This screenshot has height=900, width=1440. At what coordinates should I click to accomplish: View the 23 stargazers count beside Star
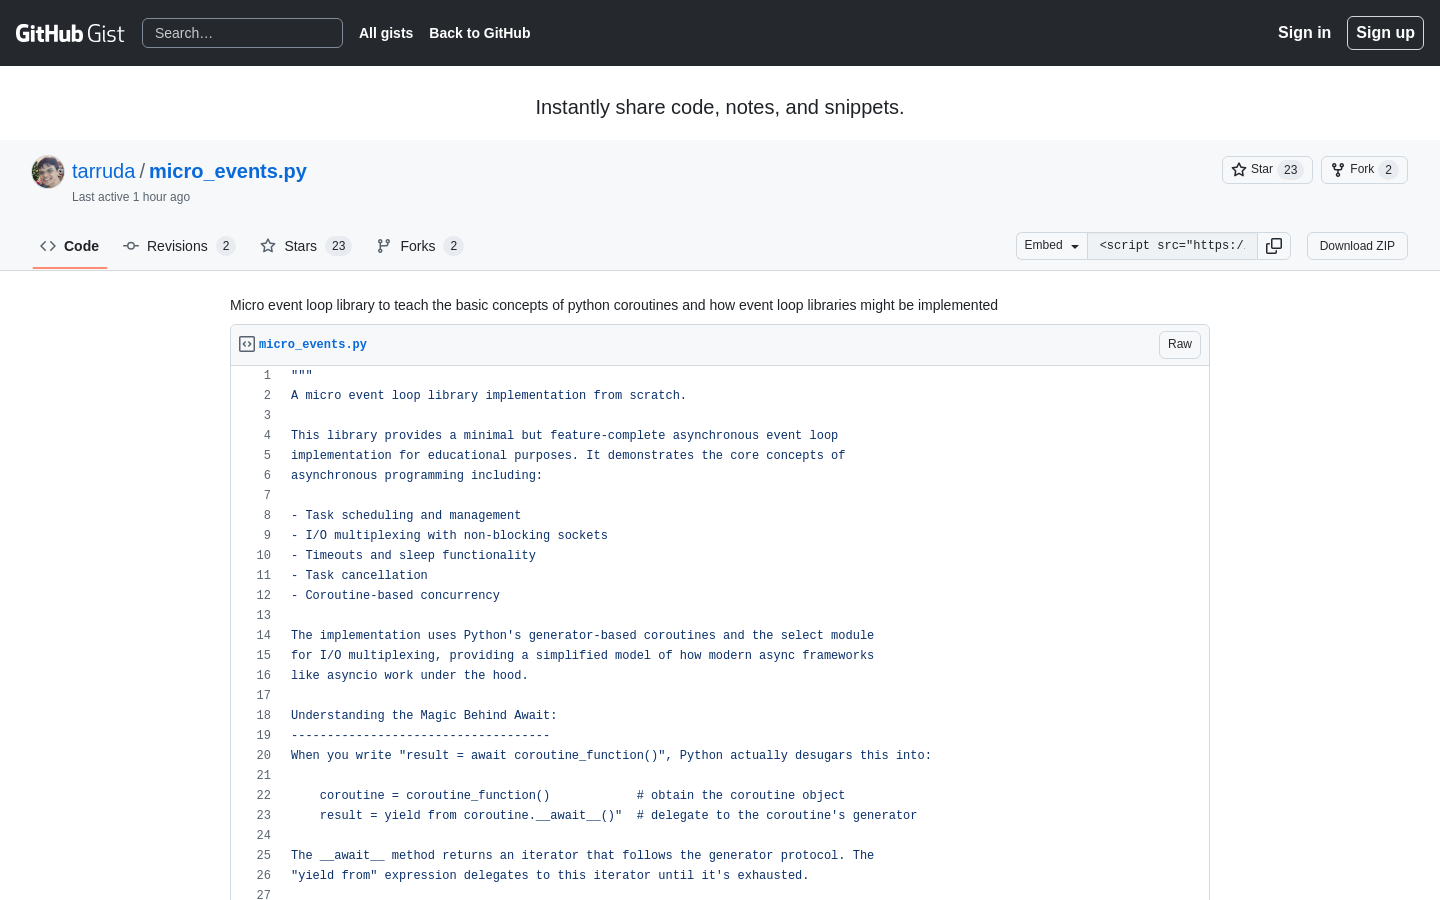(1291, 170)
